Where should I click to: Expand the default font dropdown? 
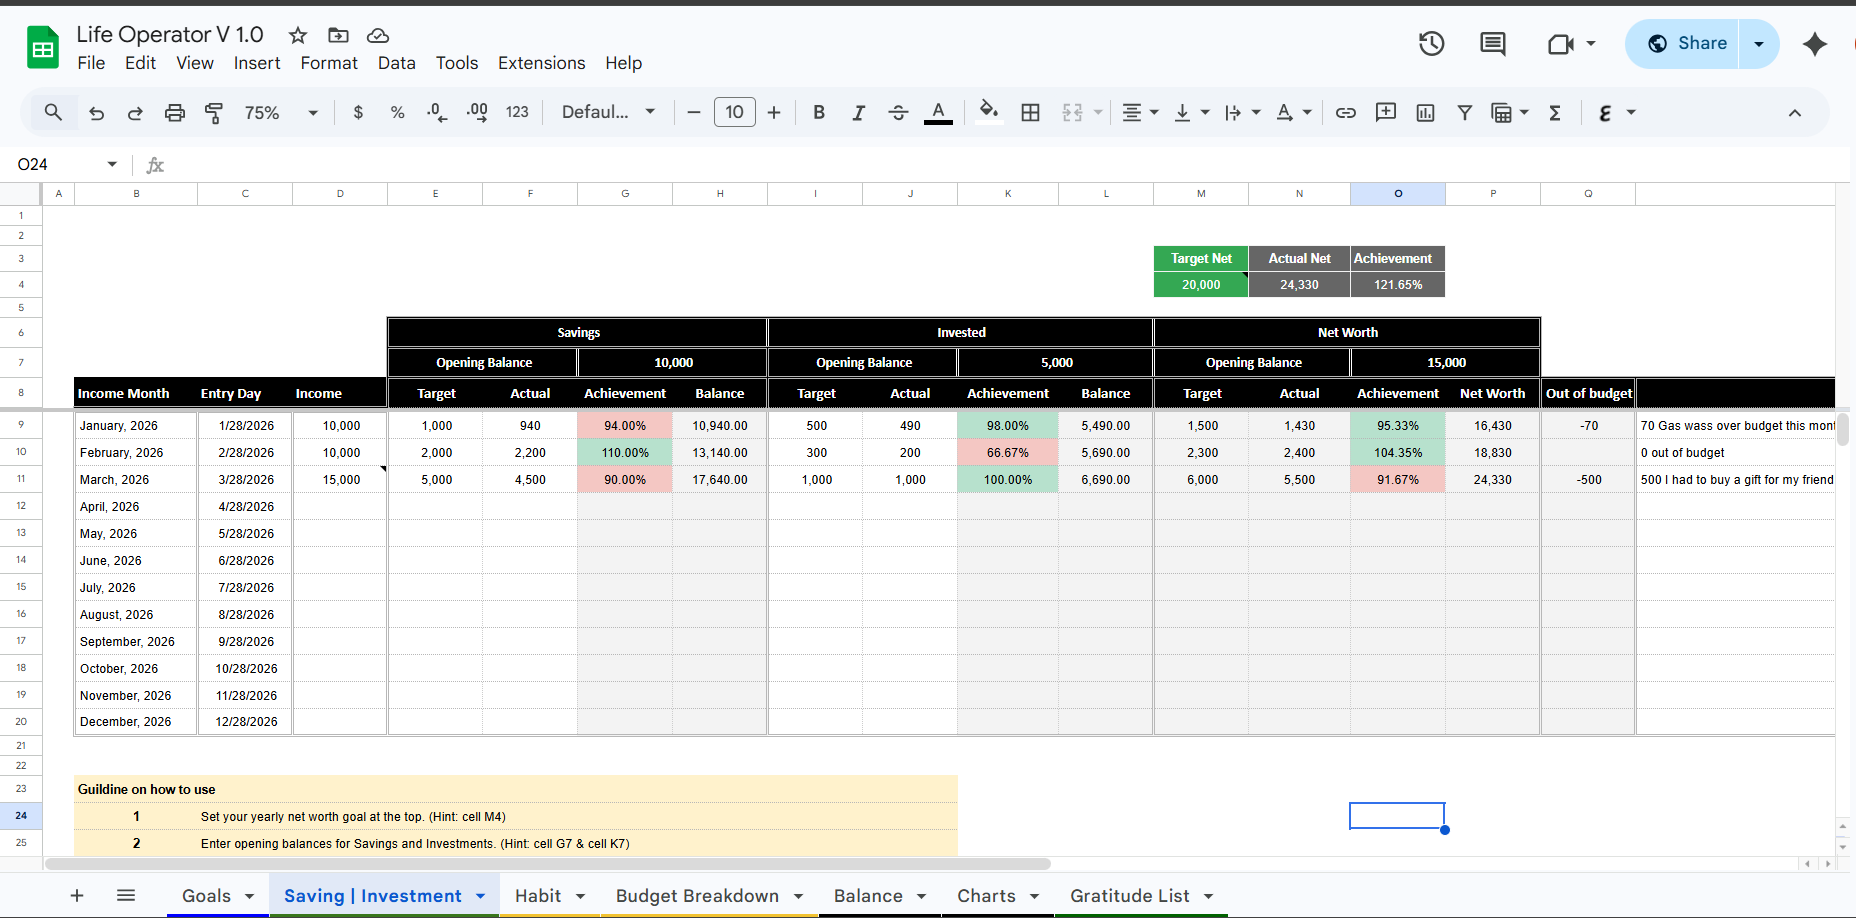click(608, 113)
